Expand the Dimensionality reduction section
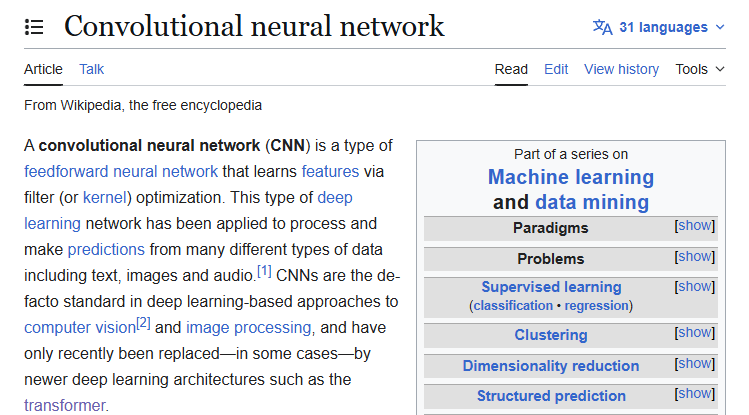This screenshot has height=415, width=749. pyautogui.click(x=695, y=364)
